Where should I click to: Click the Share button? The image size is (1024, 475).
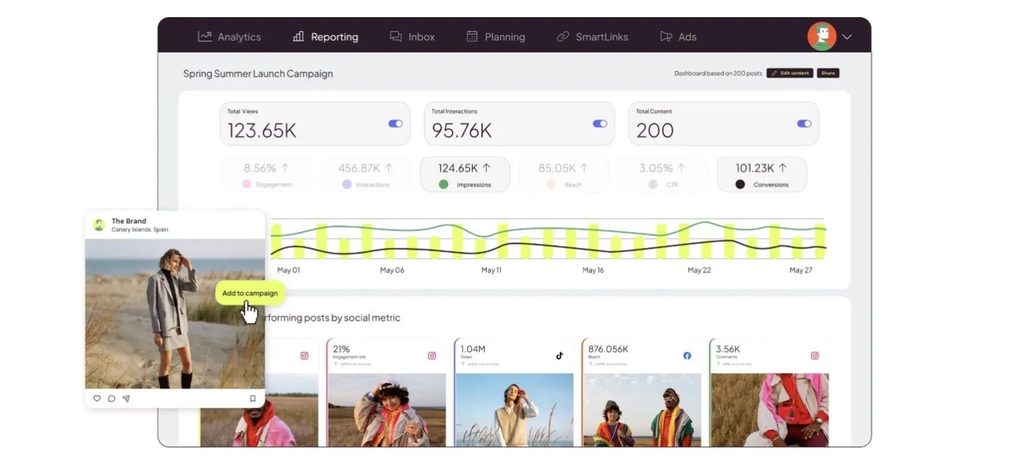pyautogui.click(x=828, y=73)
